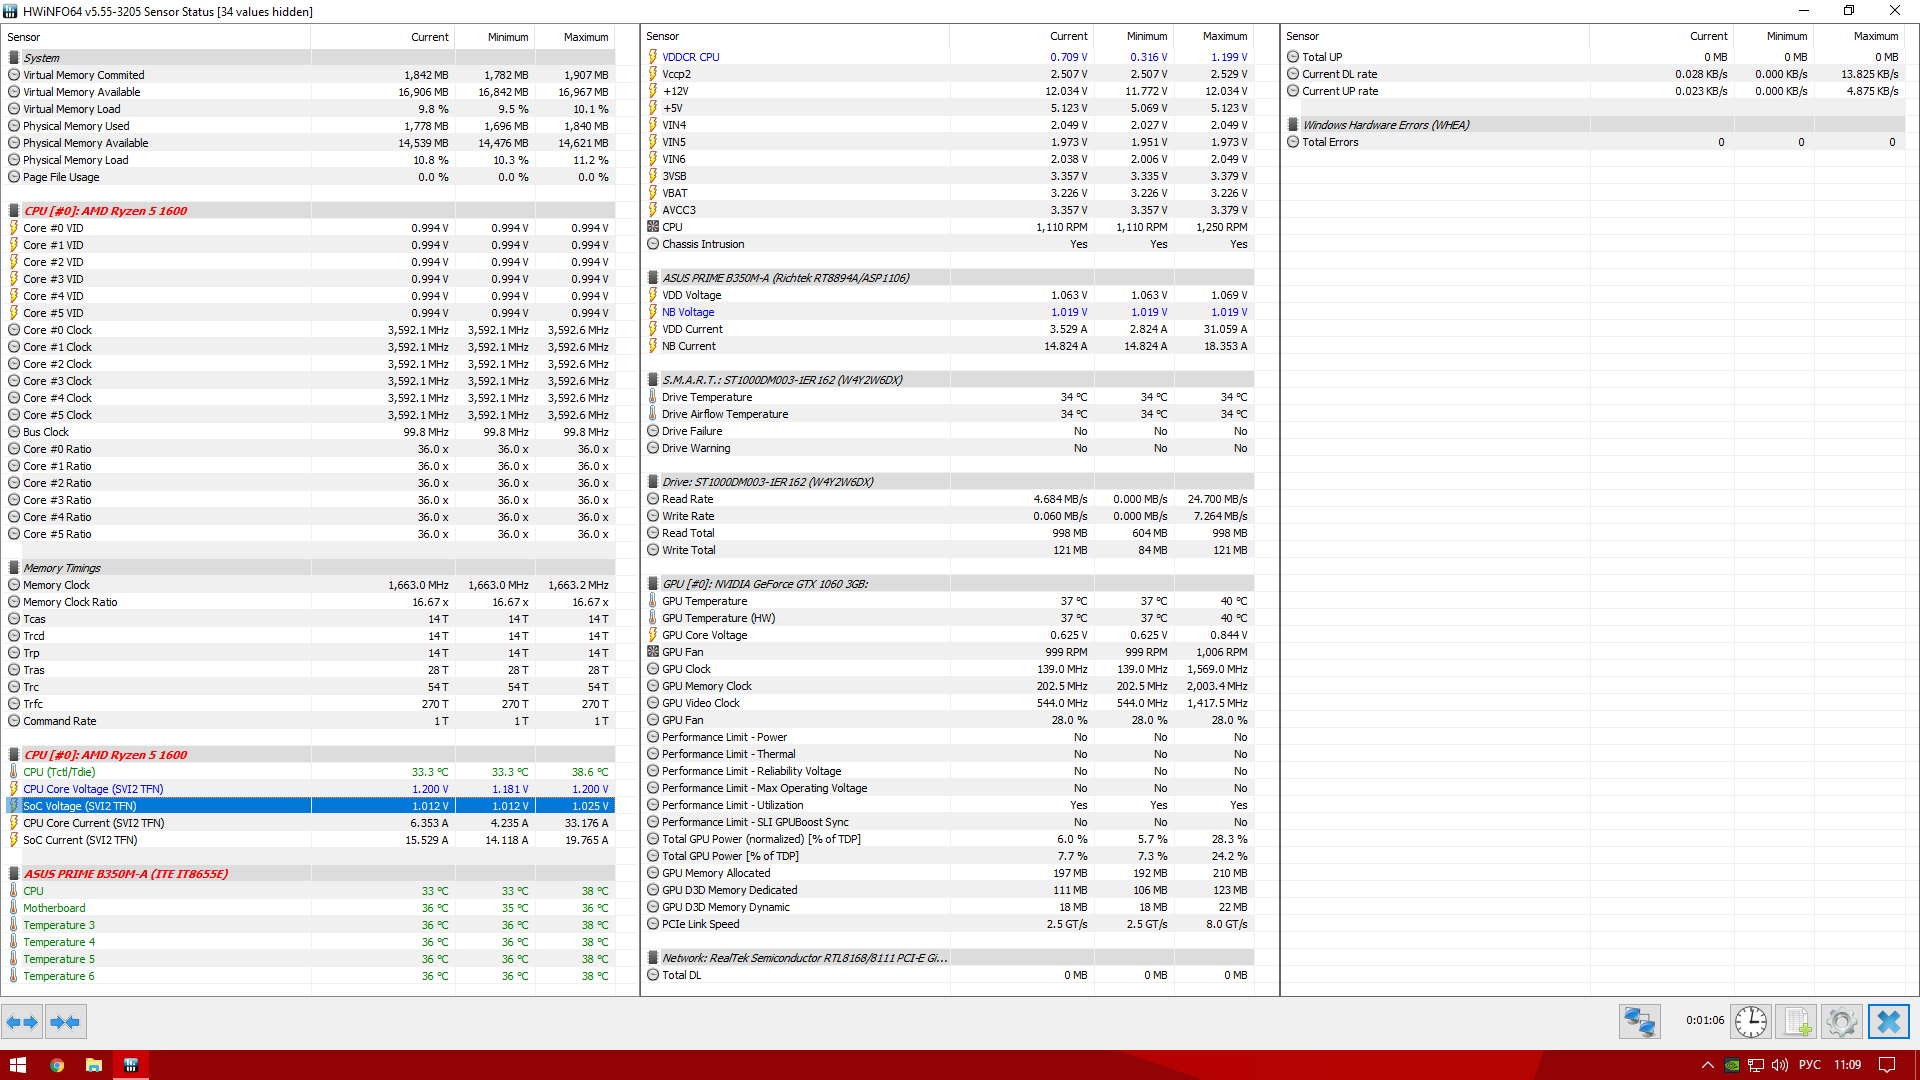1920x1080 pixels.
Task: Select the GPU Temperature row
Action: click(704, 601)
